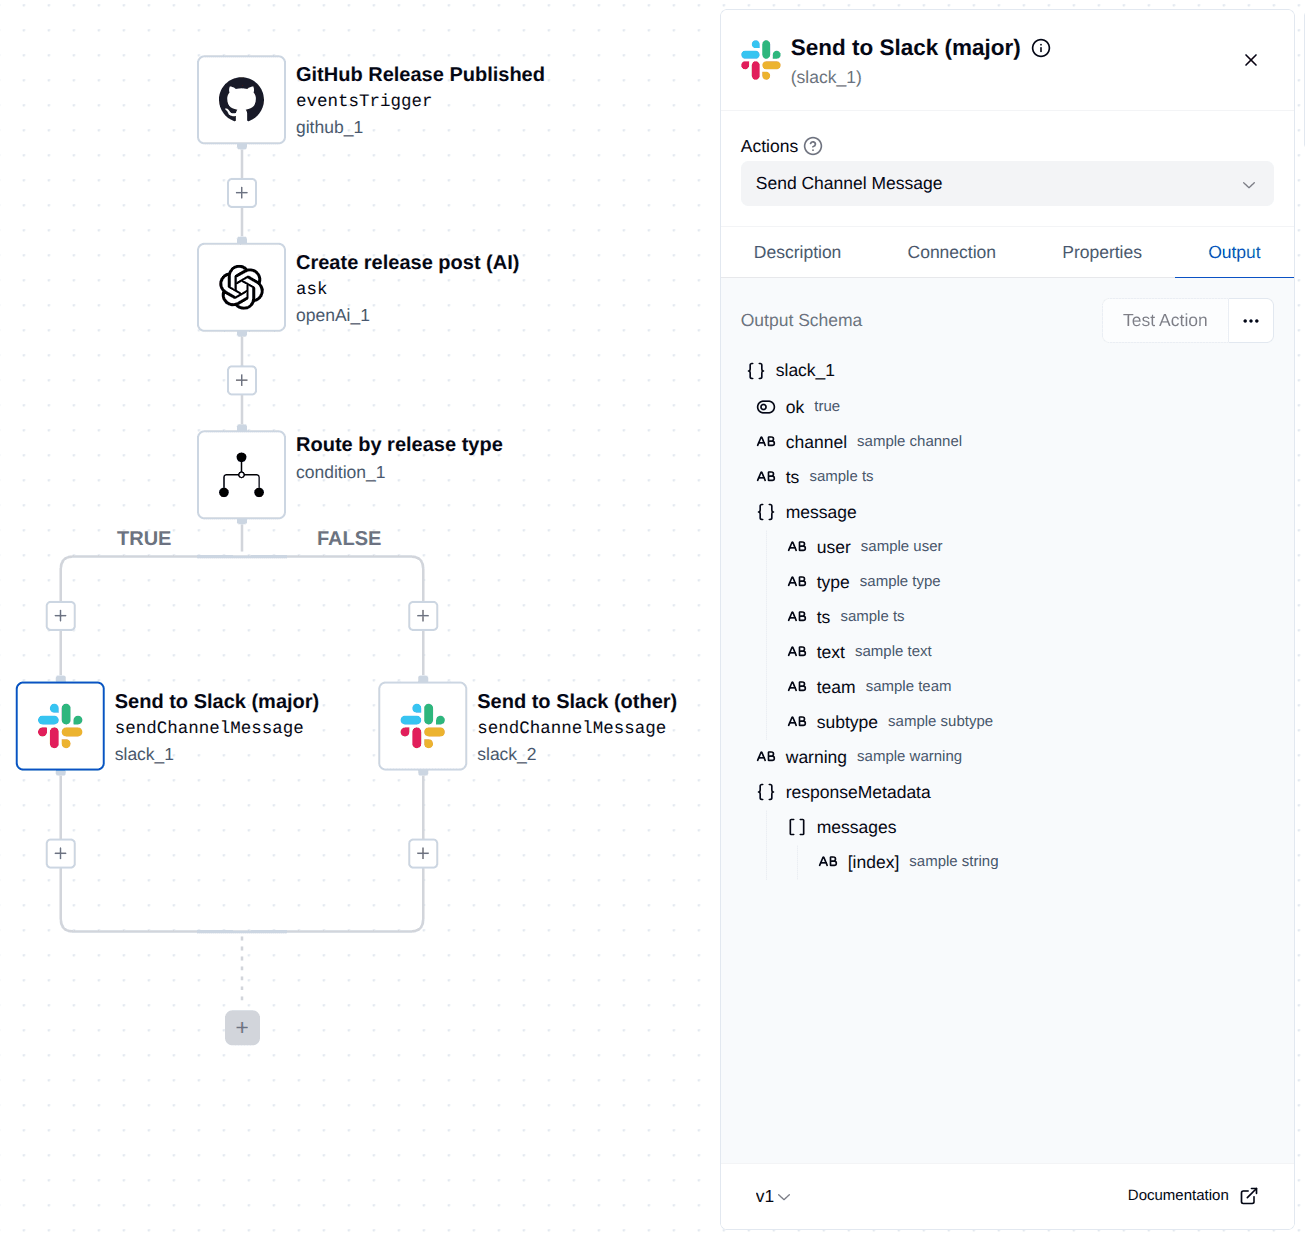Click the AB string icon beside channel
Viewport: 1305px width, 1241px height.
[766, 442]
